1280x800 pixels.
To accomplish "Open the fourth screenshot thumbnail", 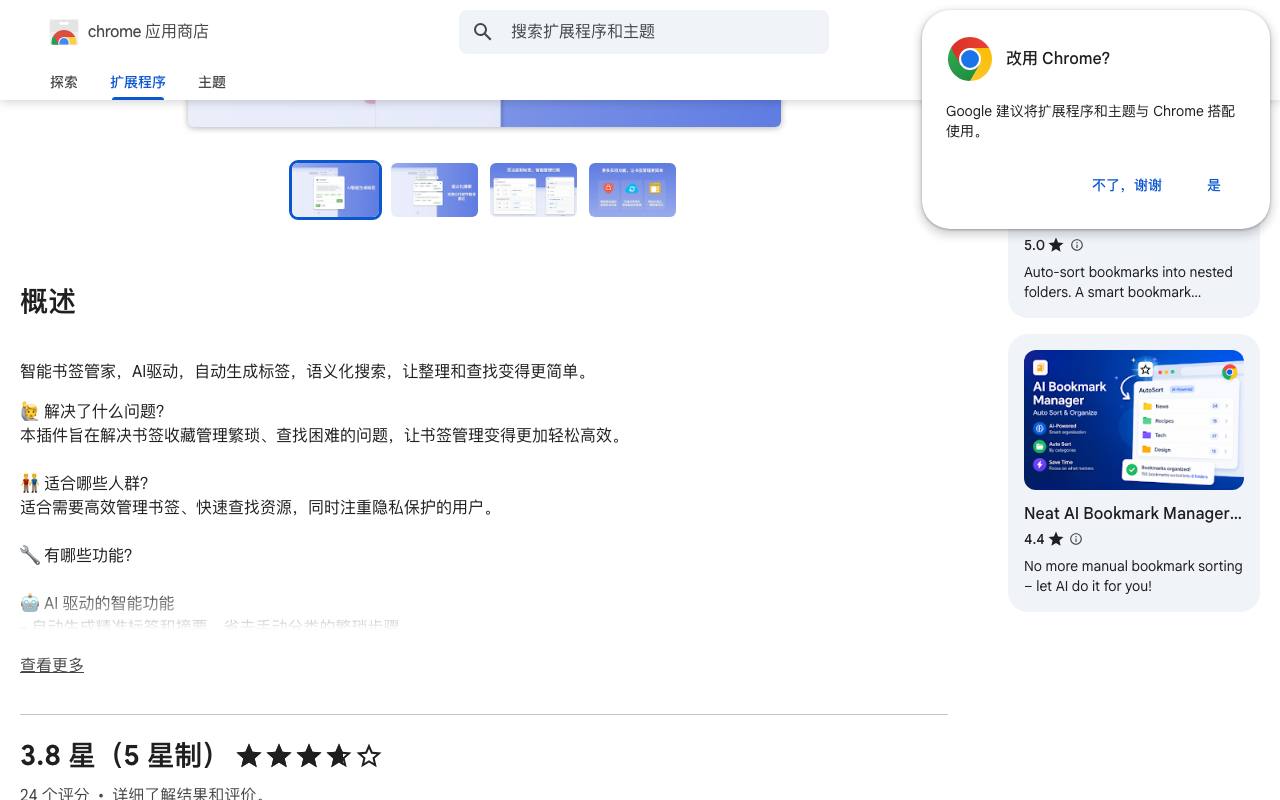I will coord(632,190).
